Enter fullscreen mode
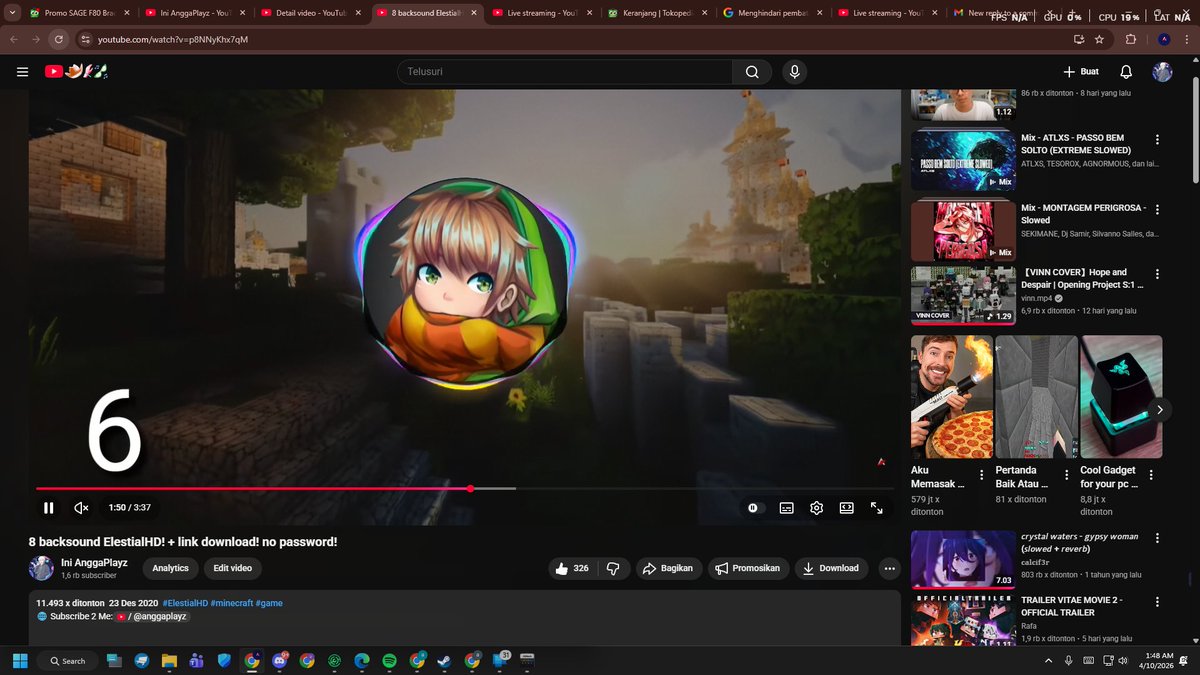This screenshot has height=675, width=1200. (877, 507)
